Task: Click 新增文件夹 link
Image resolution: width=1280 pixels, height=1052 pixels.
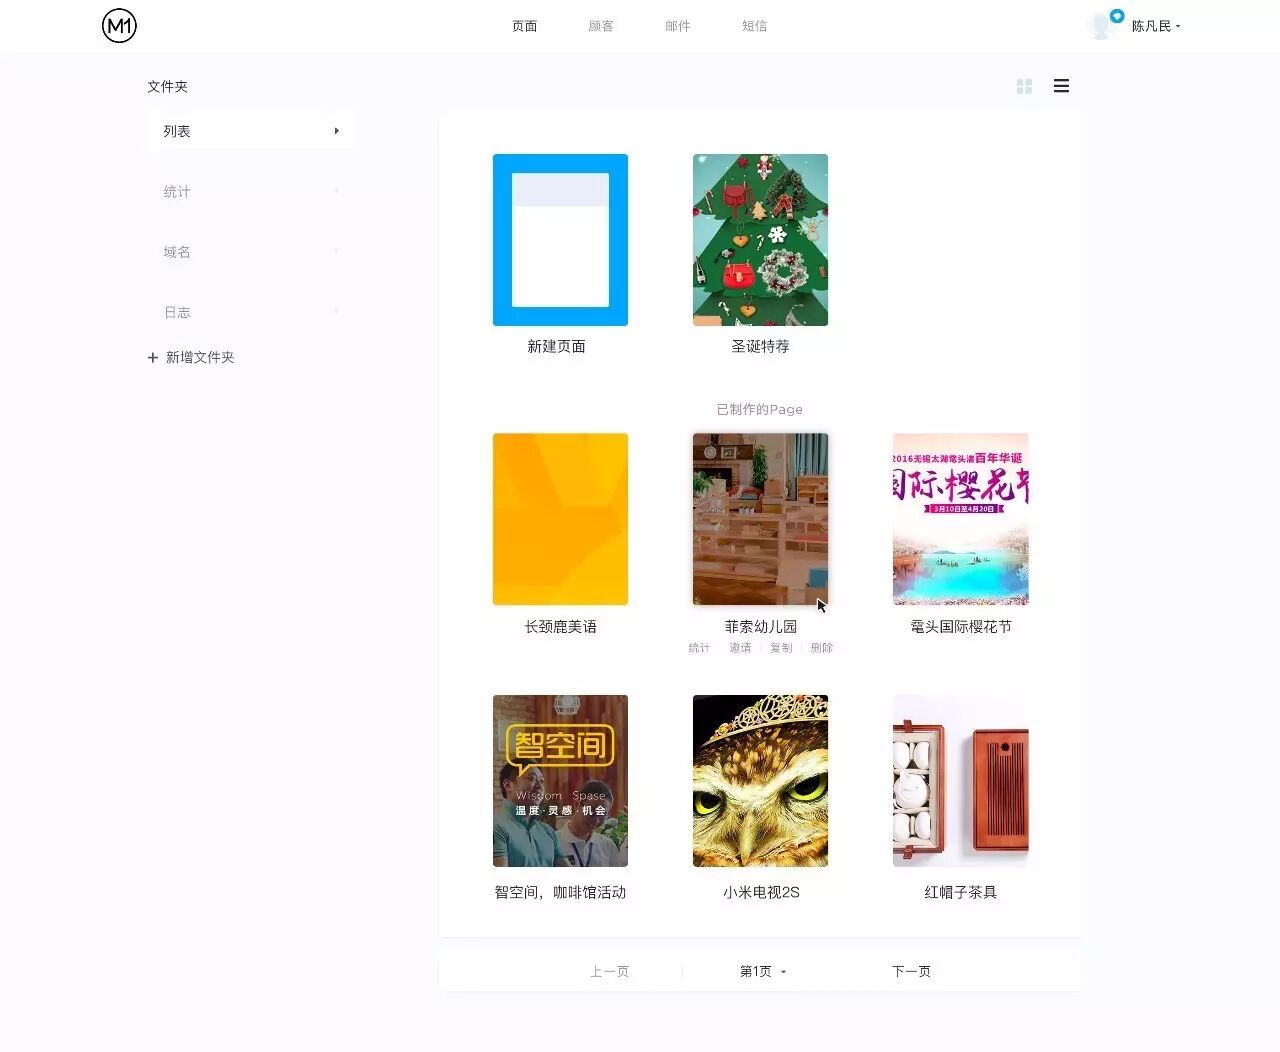Action: (200, 357)
